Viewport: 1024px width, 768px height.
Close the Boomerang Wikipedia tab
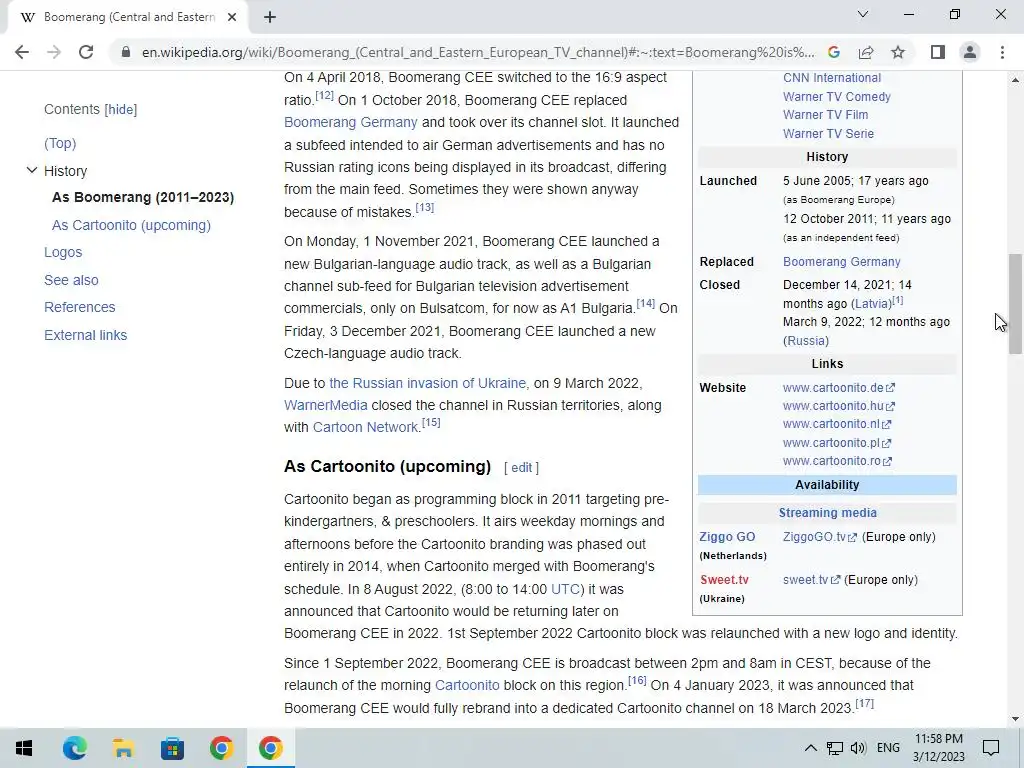click(232, 17)
